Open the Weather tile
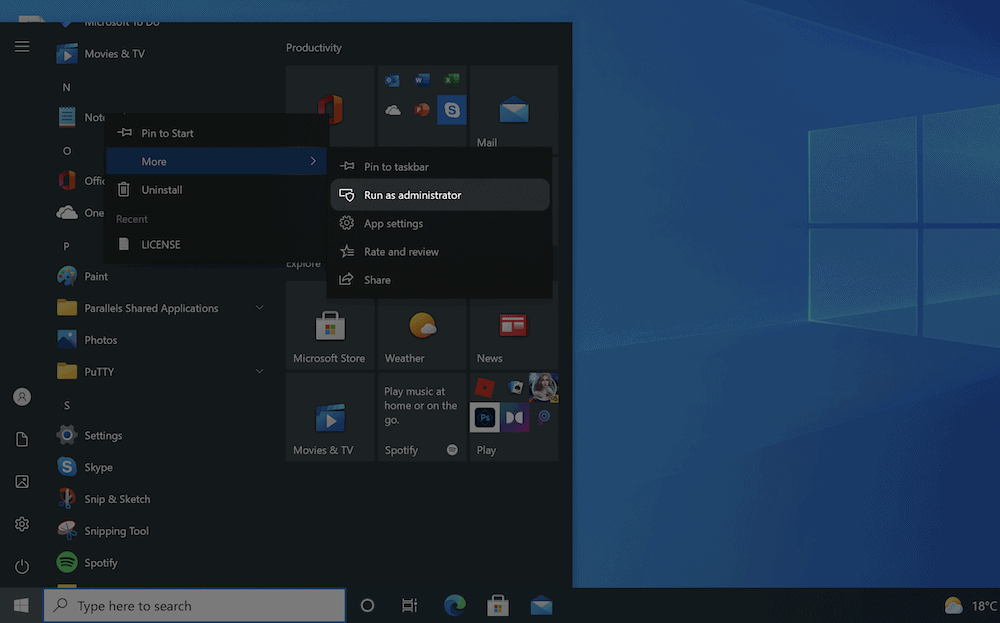 point(422,325)
